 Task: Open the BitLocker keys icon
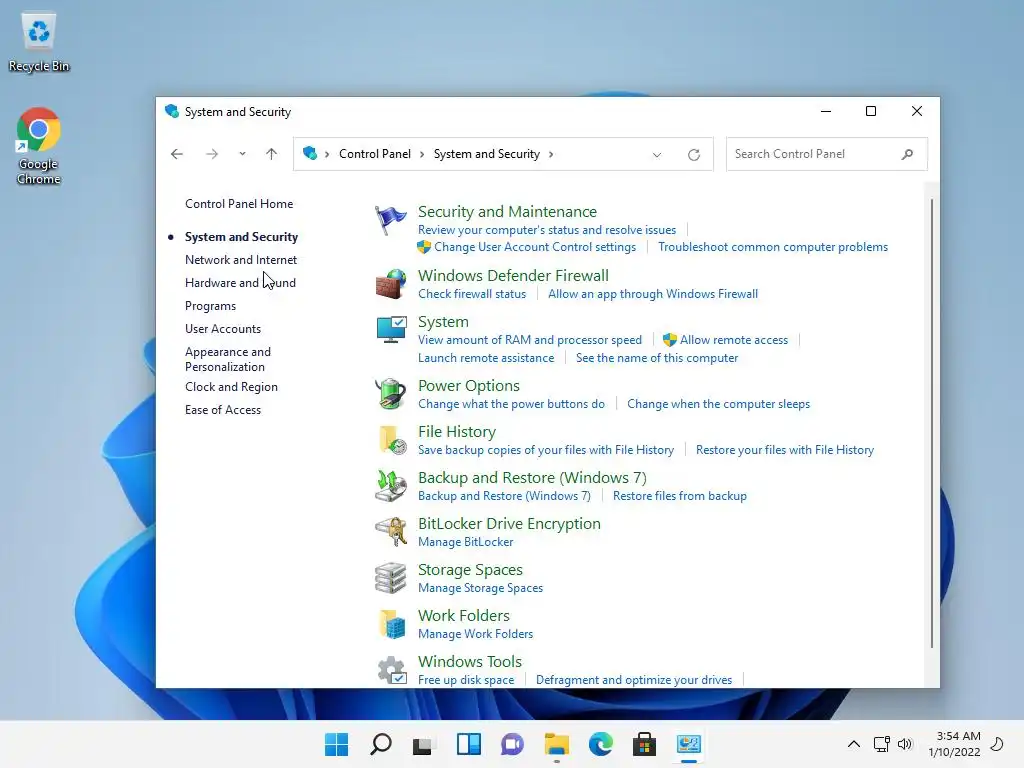pyautogui.click(x=391, y=532)
